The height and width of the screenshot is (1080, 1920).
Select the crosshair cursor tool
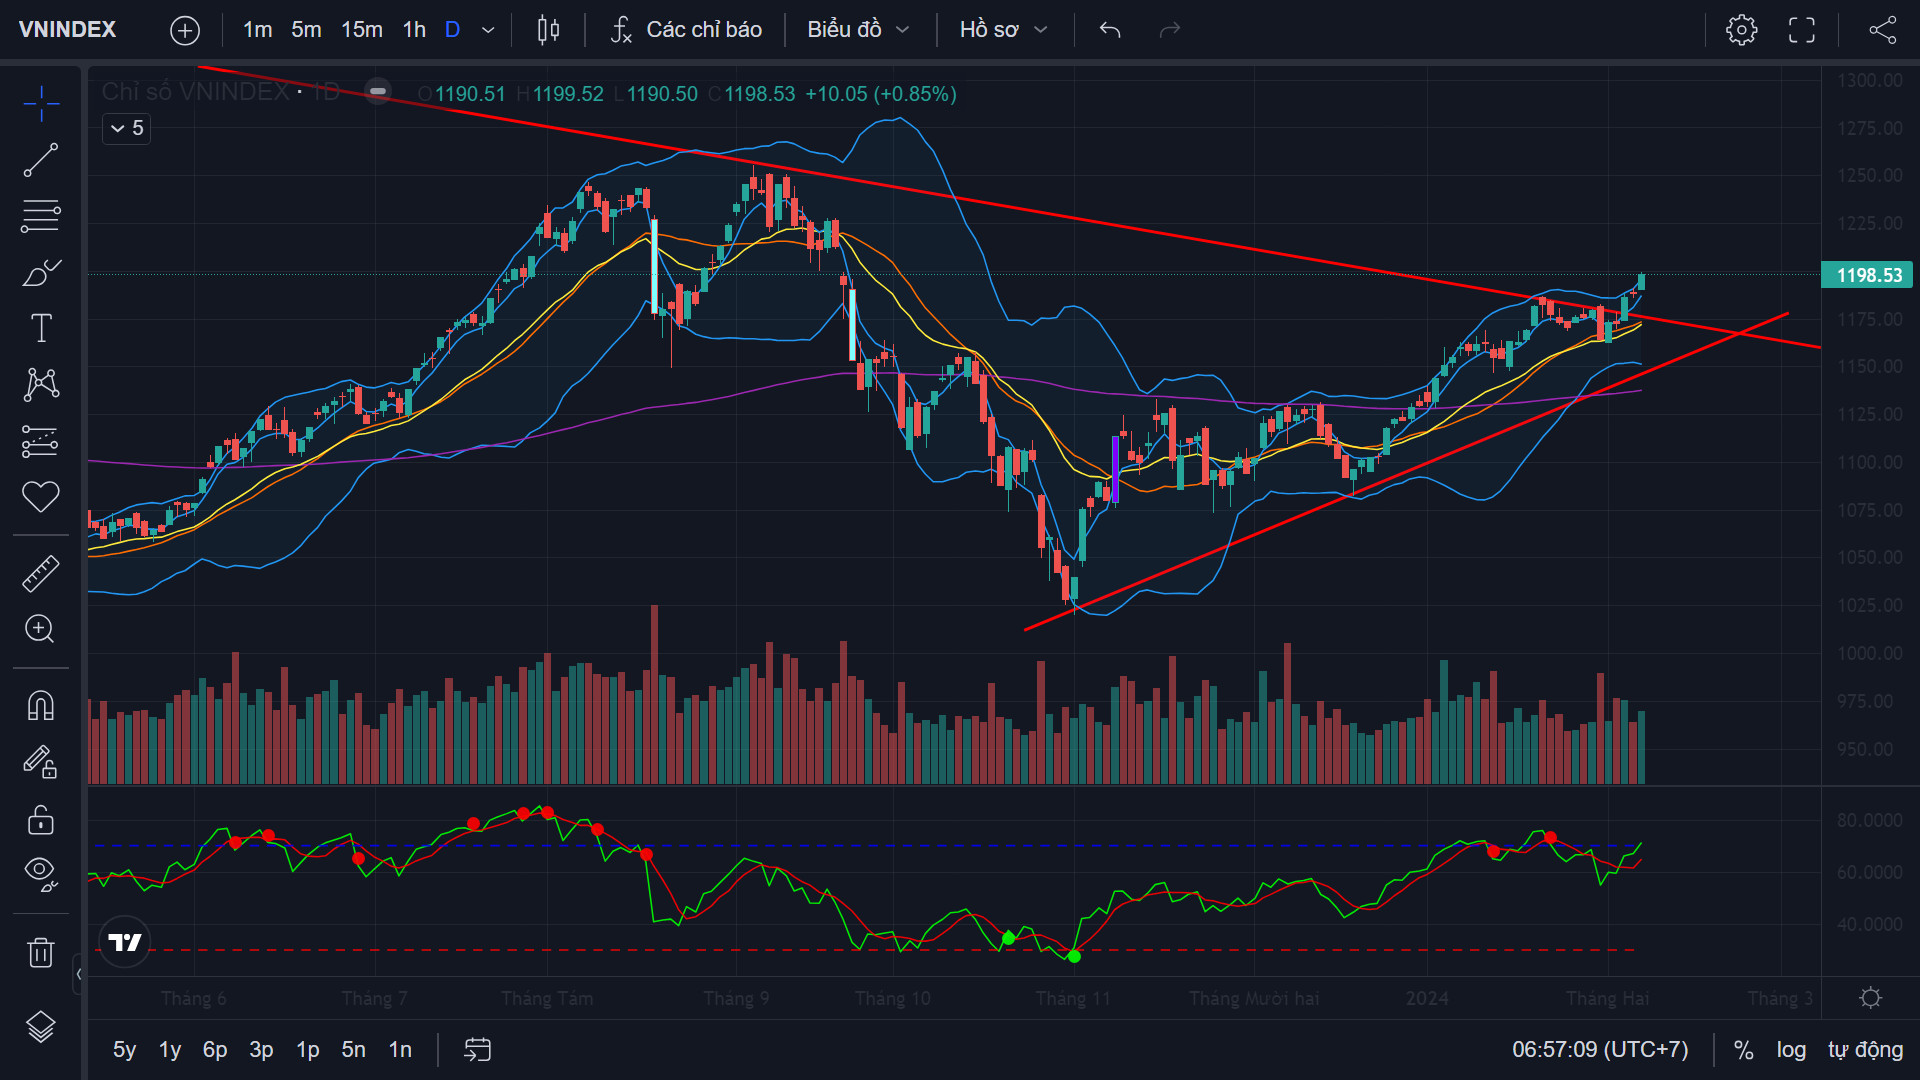[41, 103]
